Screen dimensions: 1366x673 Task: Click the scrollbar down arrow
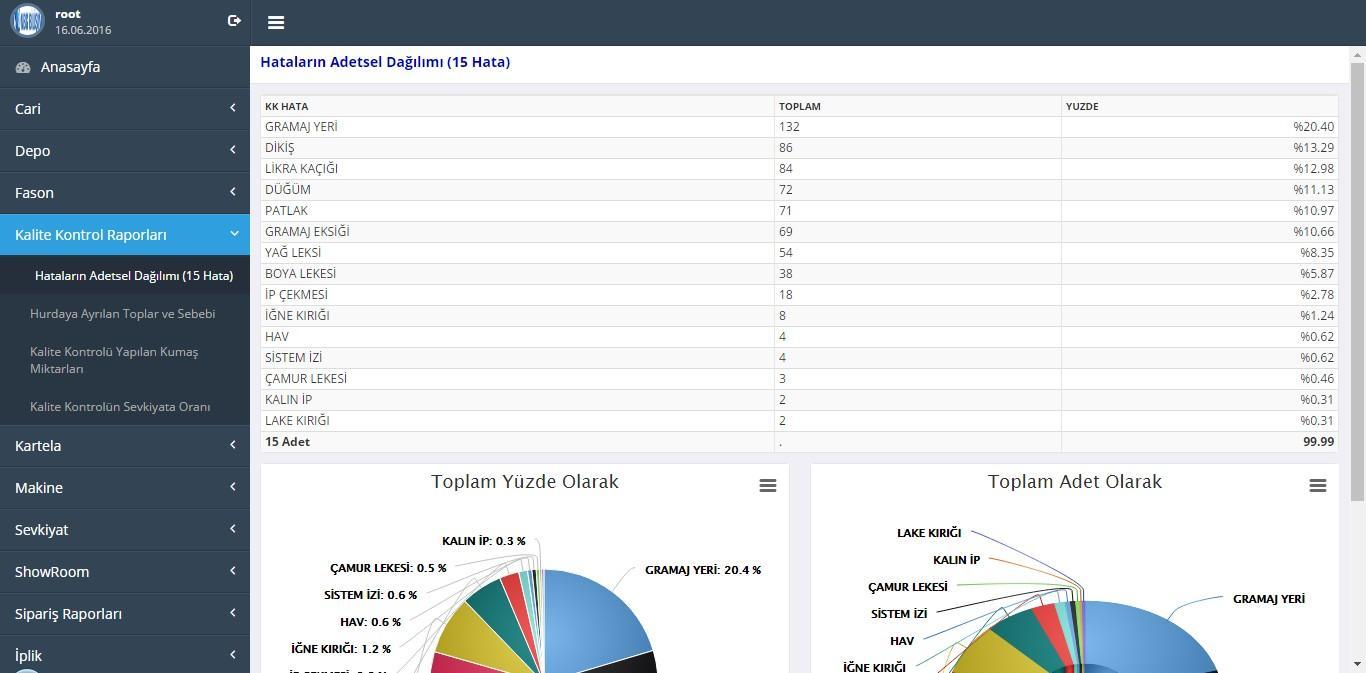tap(1357, 664)
